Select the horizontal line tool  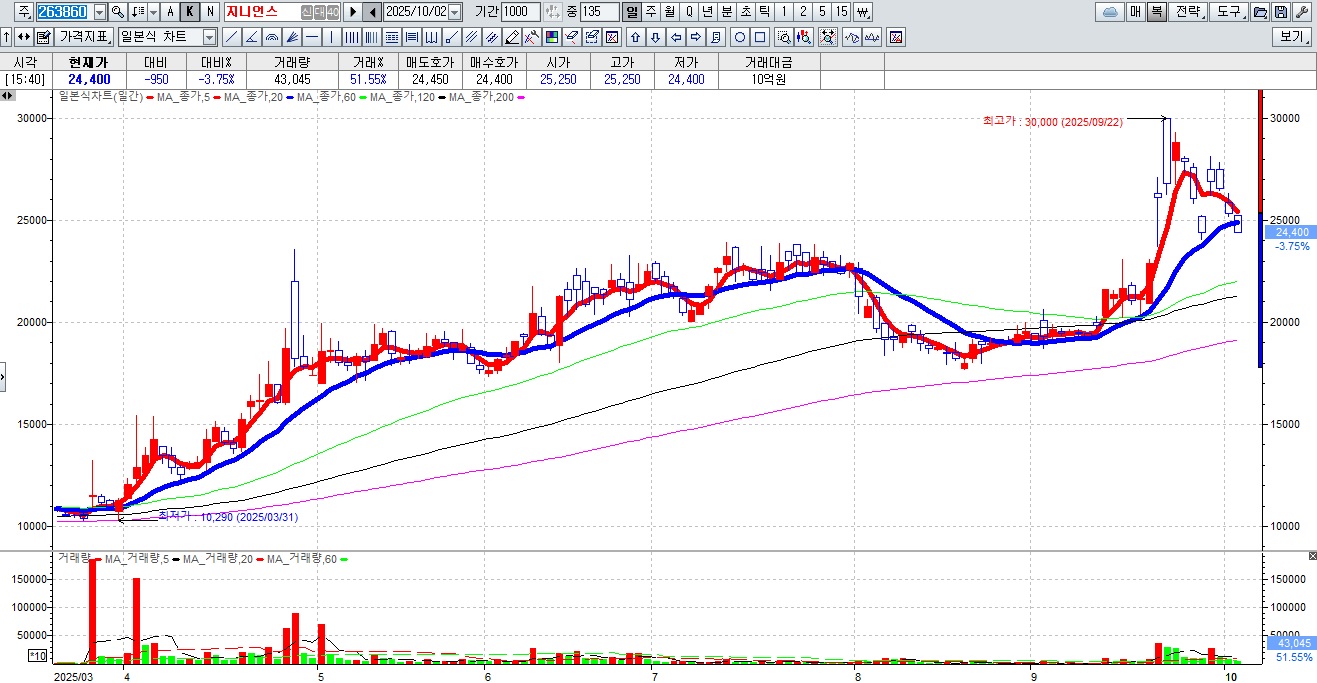[311, 37]
